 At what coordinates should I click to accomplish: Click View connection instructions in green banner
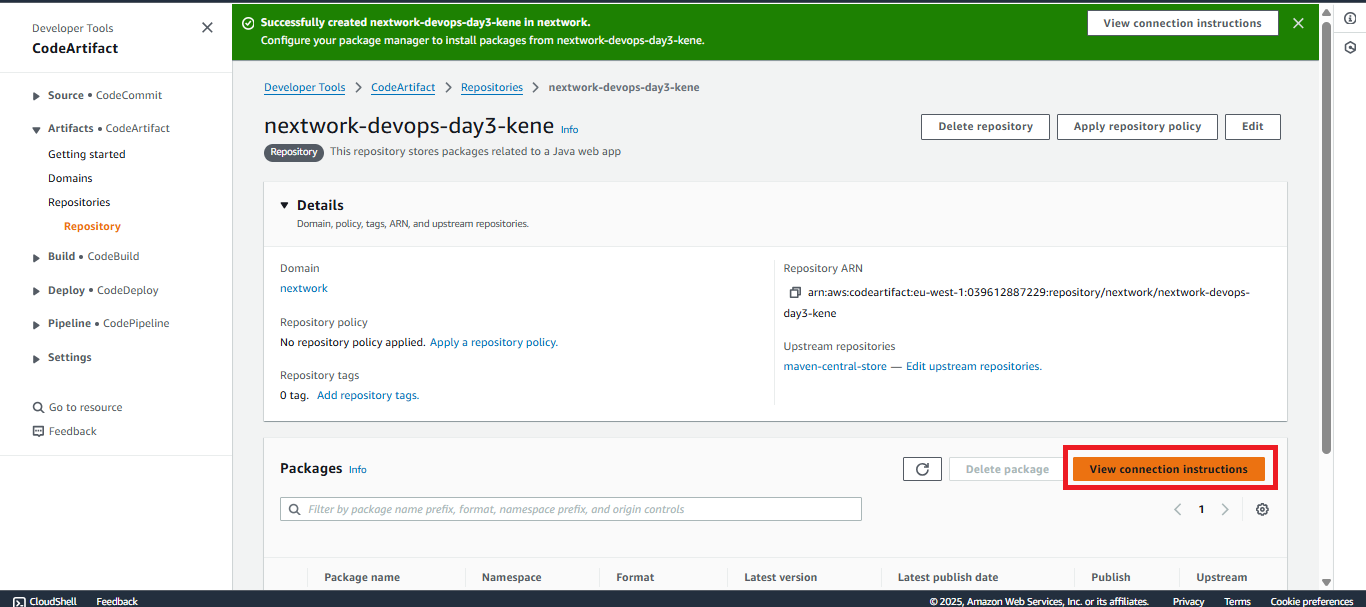(1182, 23)
